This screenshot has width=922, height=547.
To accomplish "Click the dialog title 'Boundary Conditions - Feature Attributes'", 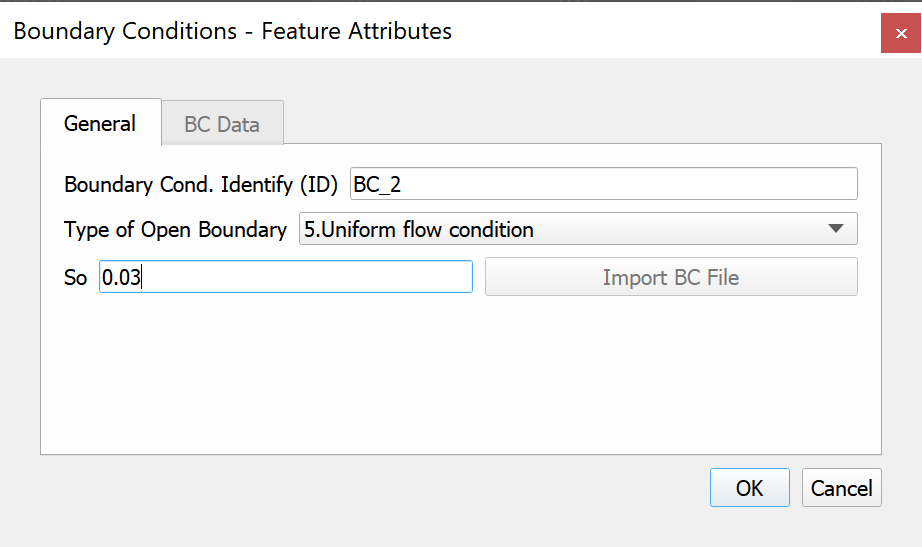I will pos(232,32).
